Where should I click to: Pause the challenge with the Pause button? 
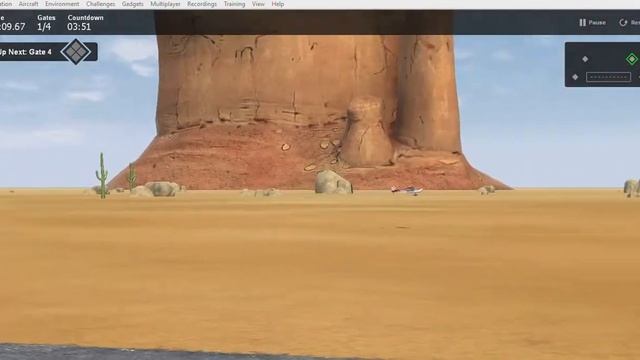coord(592,22)
